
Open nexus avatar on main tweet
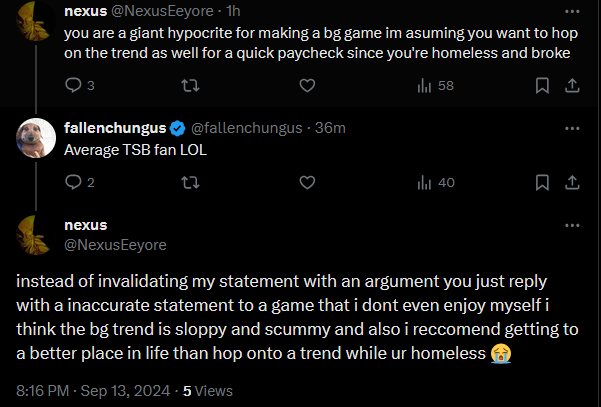pos(36,236)
